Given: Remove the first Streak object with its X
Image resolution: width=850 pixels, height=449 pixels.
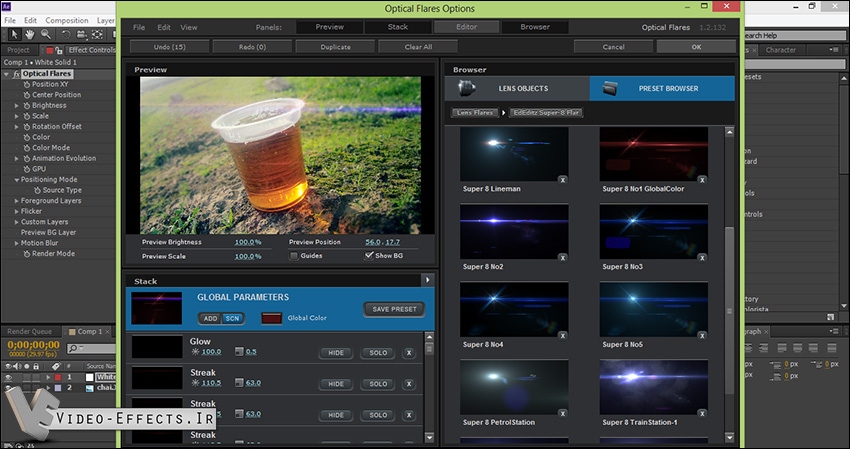Looking at the screenshot, I should pyautogui.click(x=409, y=383).
